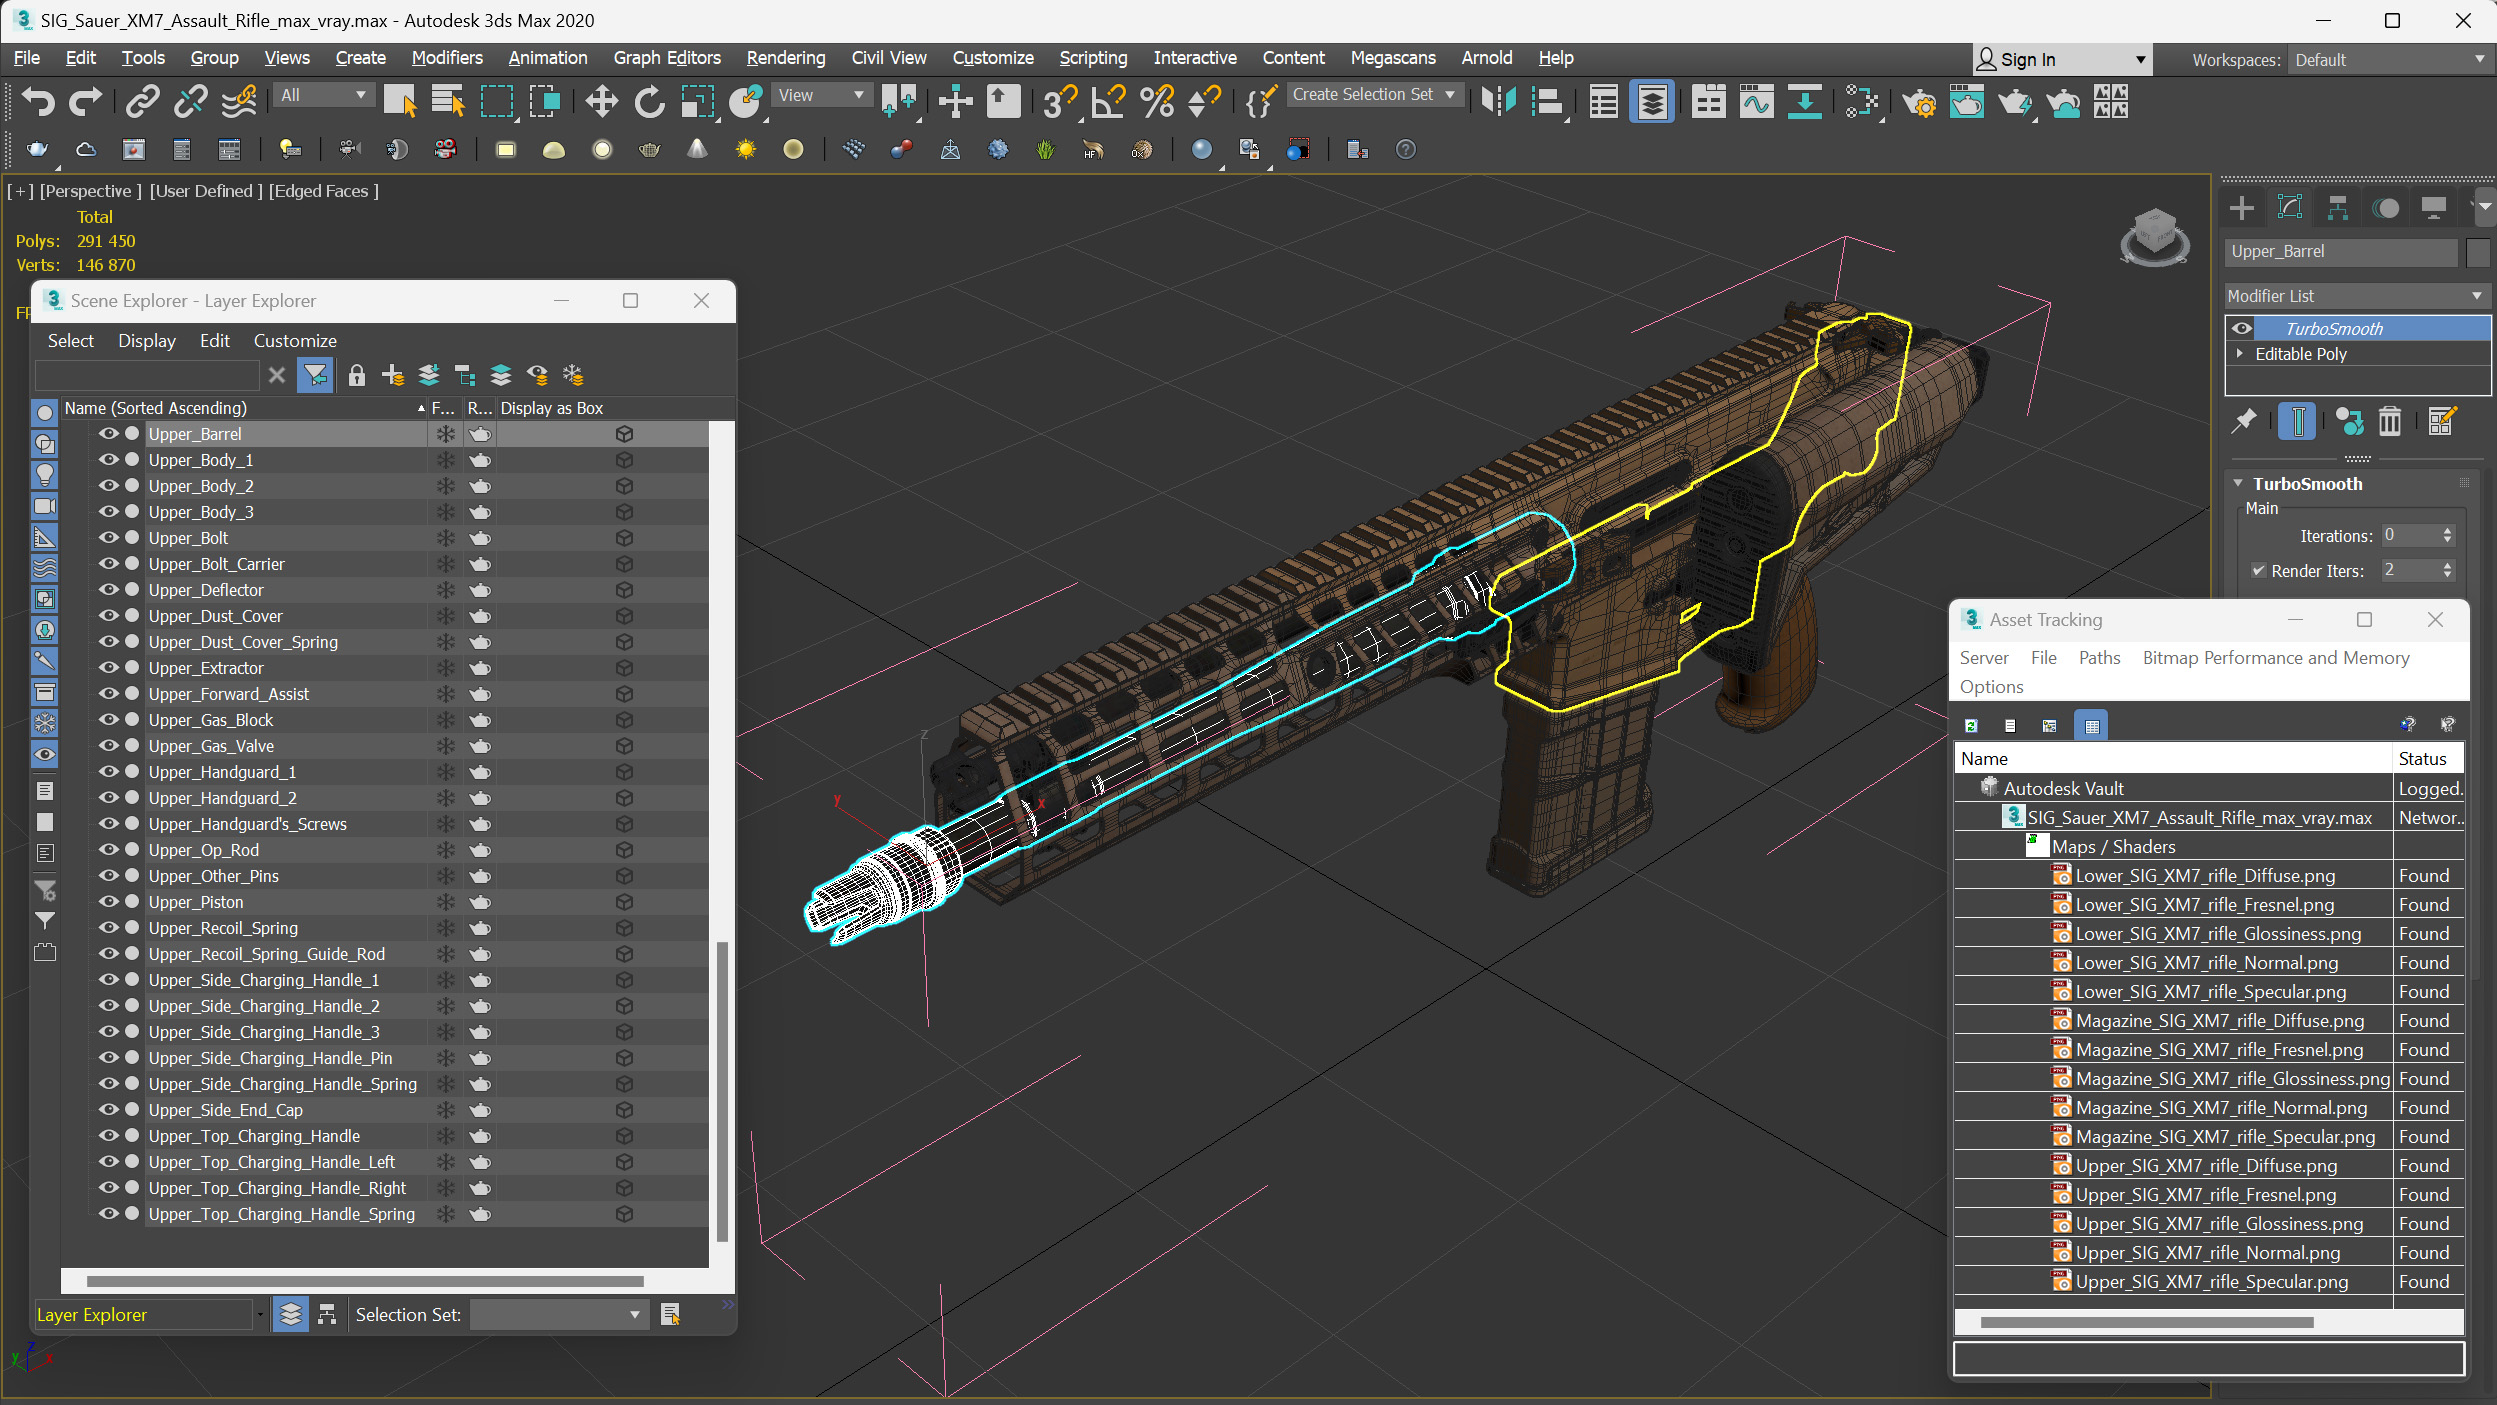2497x1405 pixels.
Task: Click the Edged Faces shading label
Action: (x=323, y=191)
